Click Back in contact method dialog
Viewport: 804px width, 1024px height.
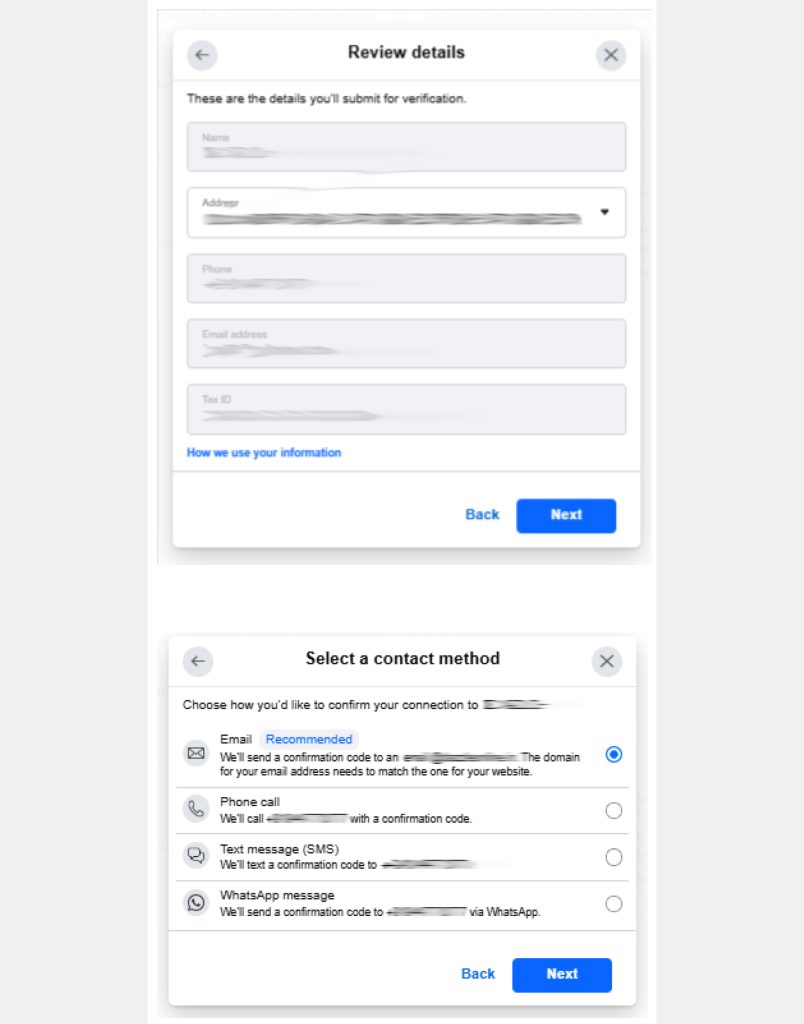[x=478, y=974]
